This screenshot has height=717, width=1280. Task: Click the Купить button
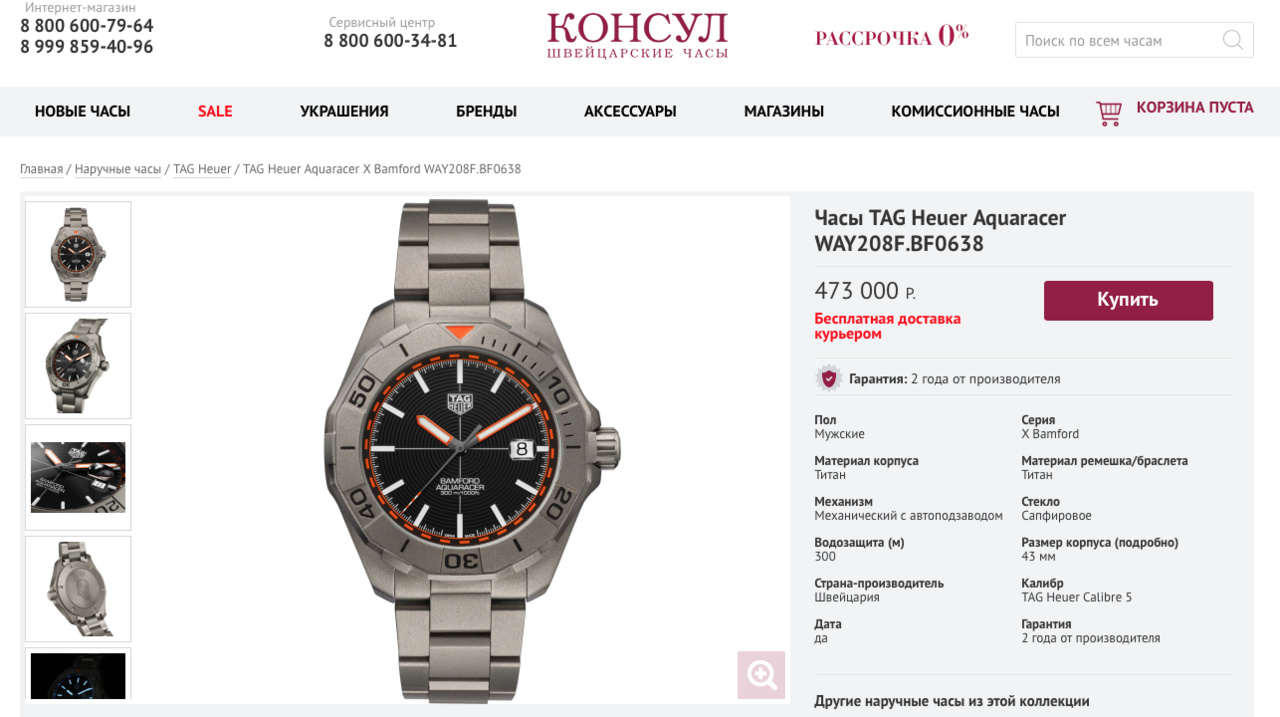click(1128, 300)
